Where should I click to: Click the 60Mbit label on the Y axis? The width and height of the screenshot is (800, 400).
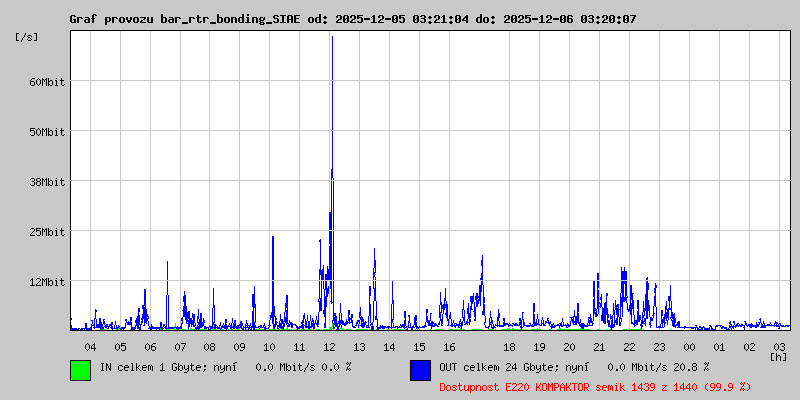(x=47, y=81)
